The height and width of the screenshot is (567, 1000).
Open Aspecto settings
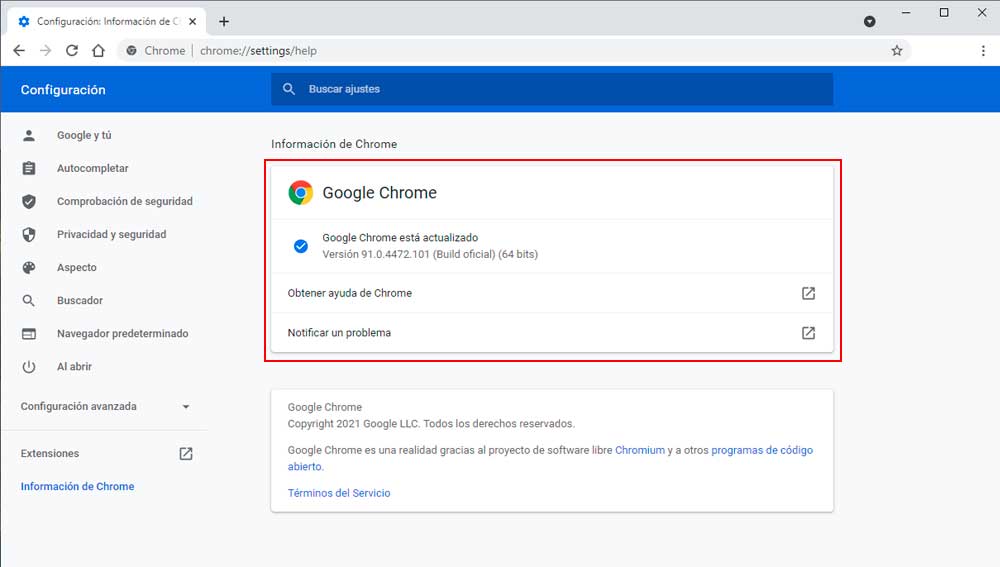(77, 268)
